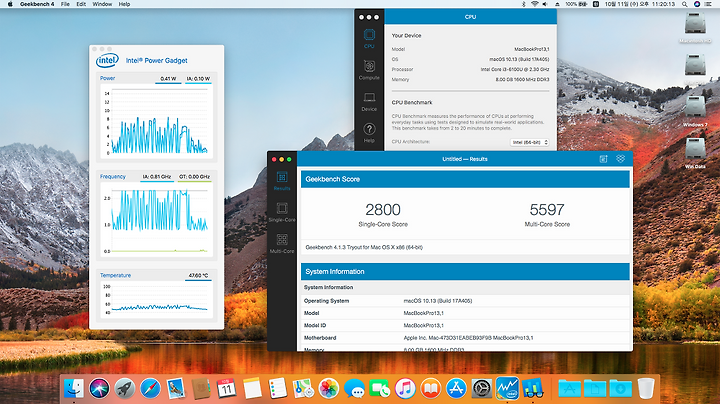Open App Store from the Dock

[x=456, y=389]
